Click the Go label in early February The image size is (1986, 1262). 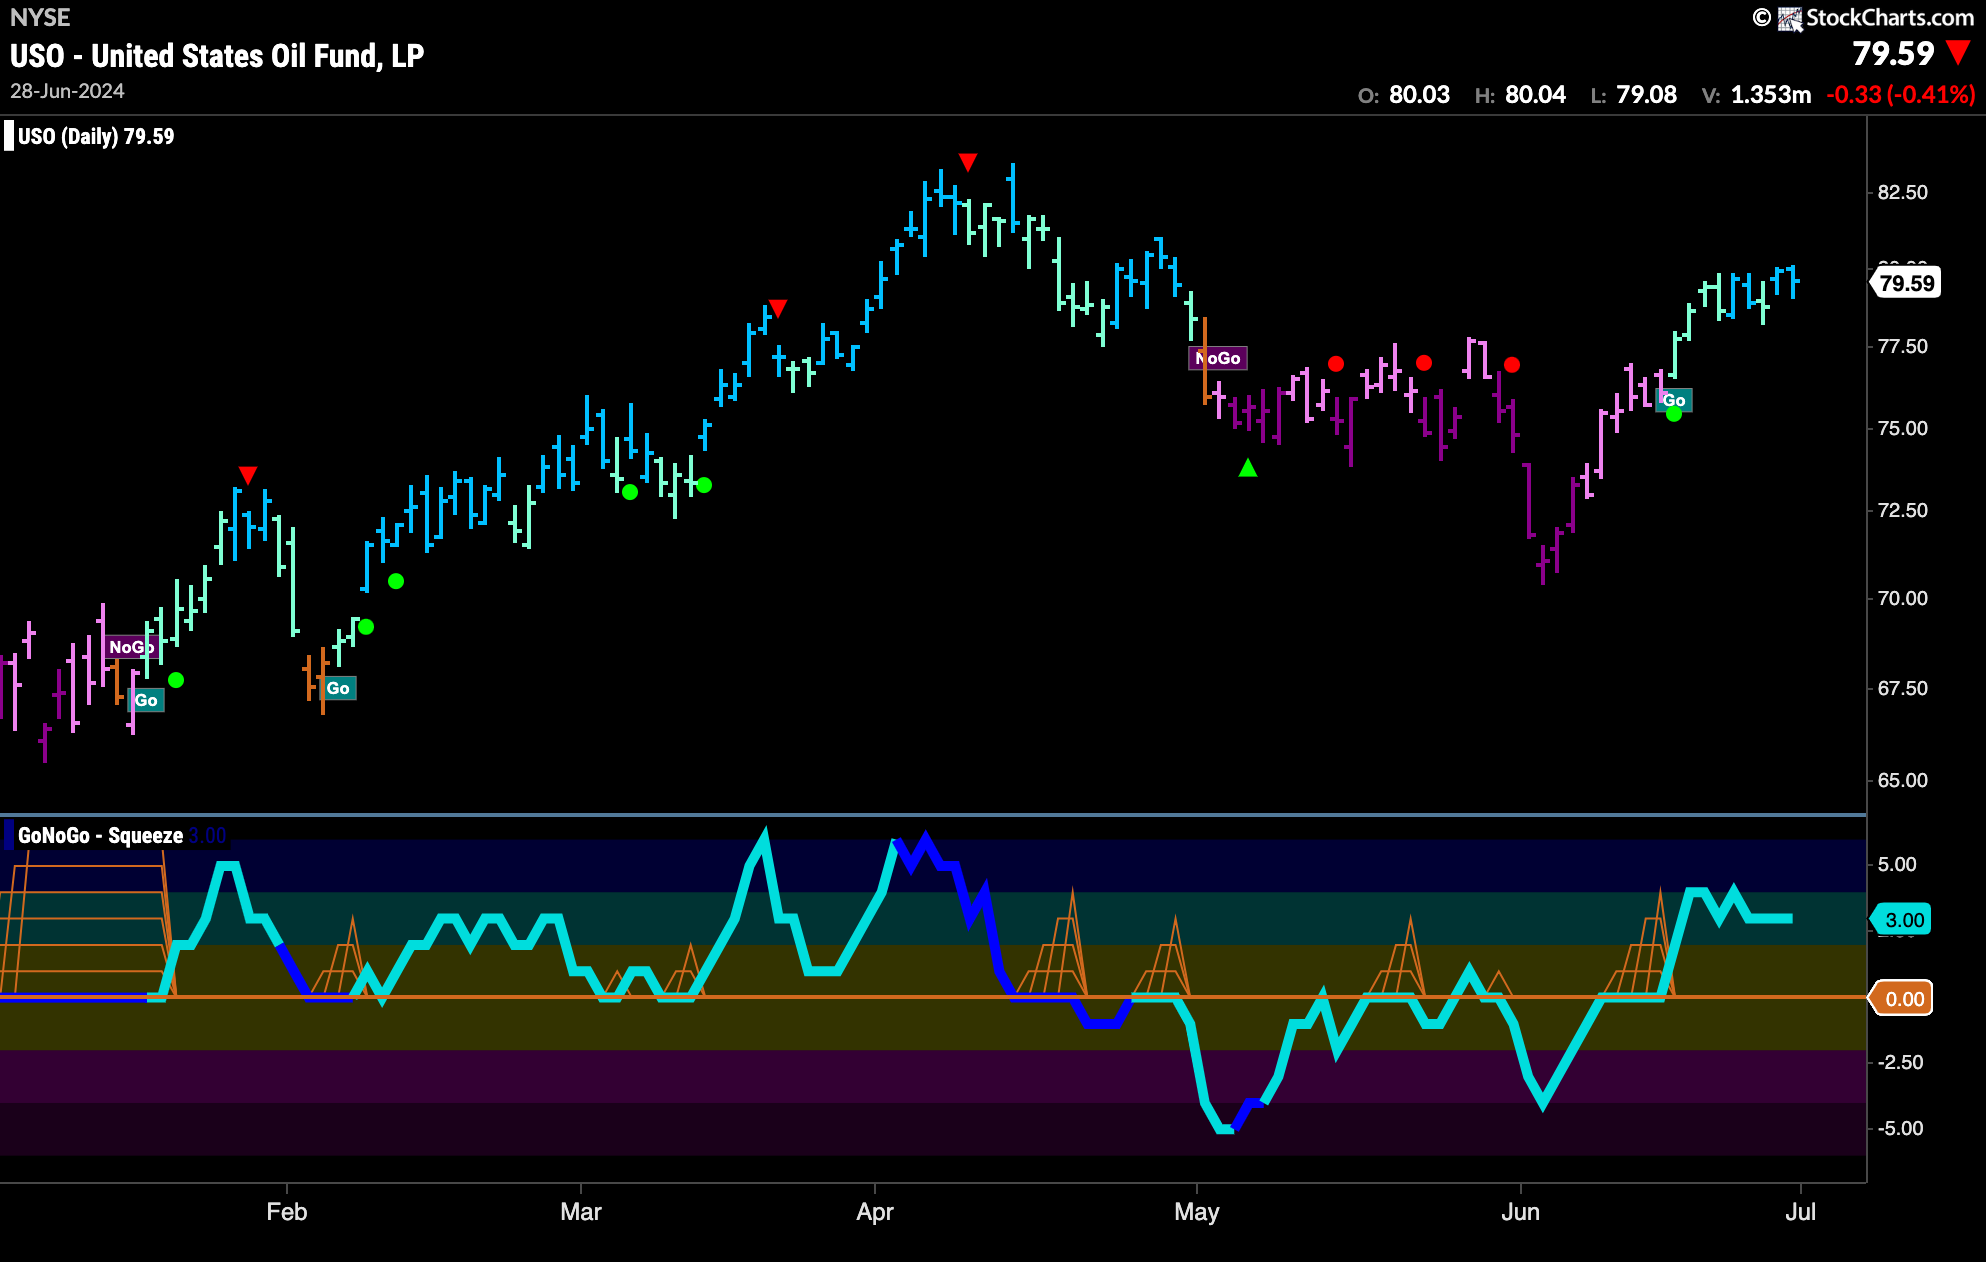click(338, 688)
